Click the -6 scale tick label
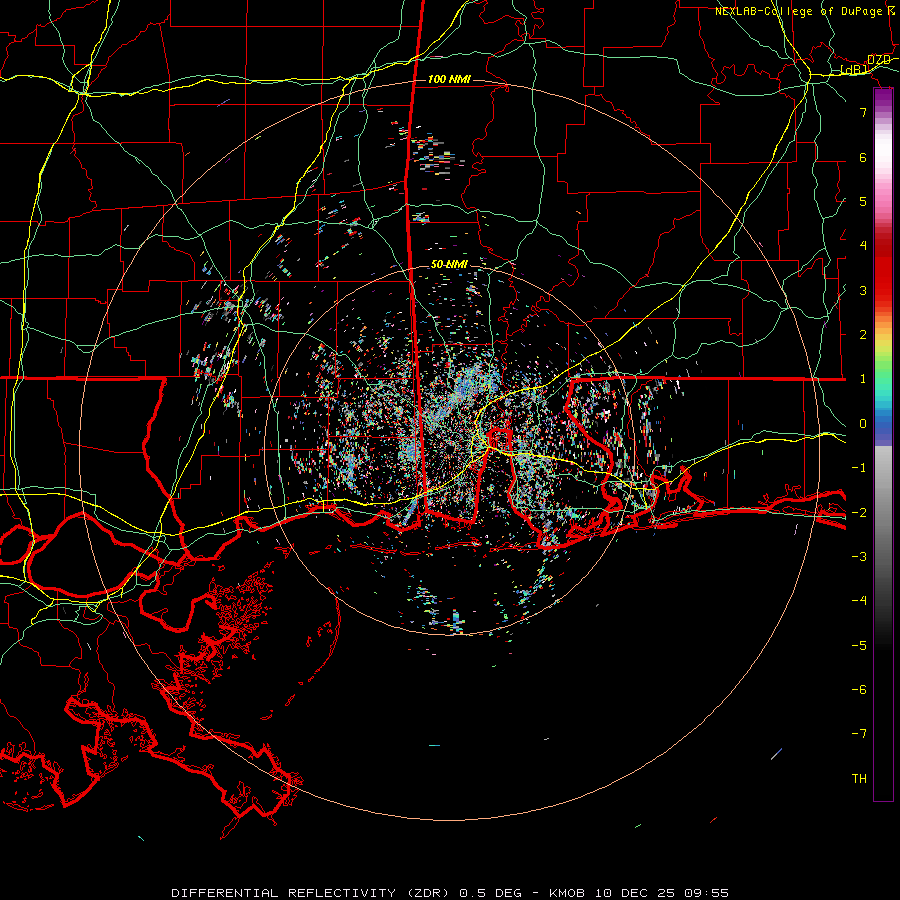 tap(859, 689)
